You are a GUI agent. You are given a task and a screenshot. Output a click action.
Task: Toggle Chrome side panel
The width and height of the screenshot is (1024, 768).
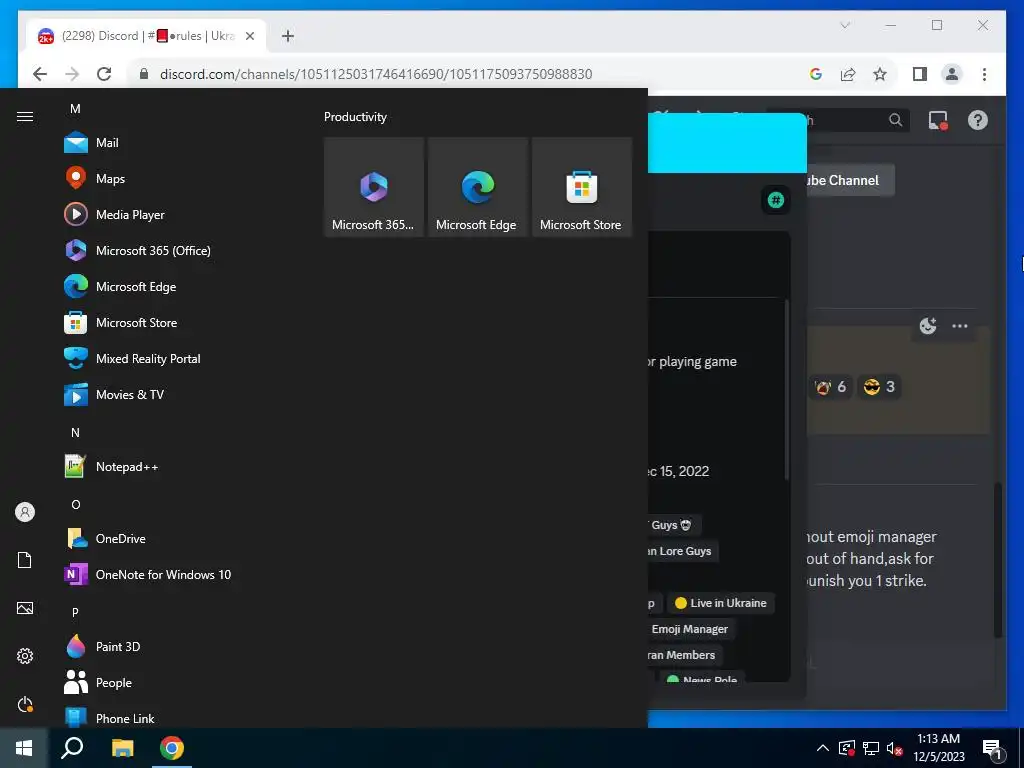(x=920, y=74)
